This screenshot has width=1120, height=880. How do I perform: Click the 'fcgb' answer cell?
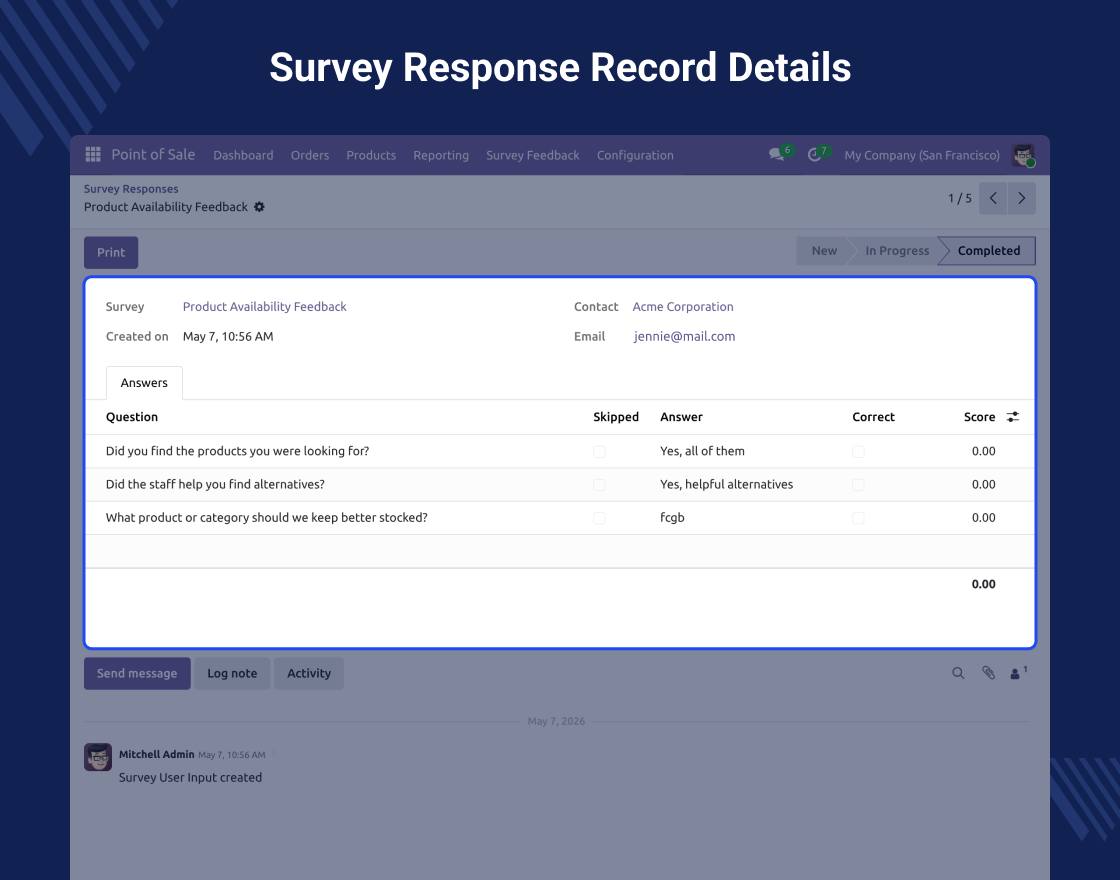(672, 518)
